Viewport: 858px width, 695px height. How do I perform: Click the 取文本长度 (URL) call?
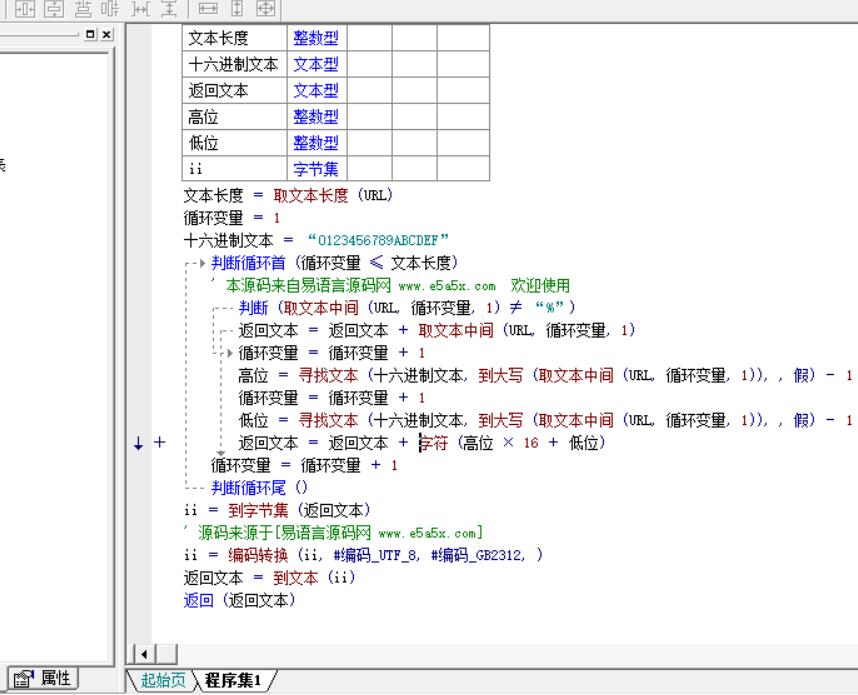click(x=333, y=195)
